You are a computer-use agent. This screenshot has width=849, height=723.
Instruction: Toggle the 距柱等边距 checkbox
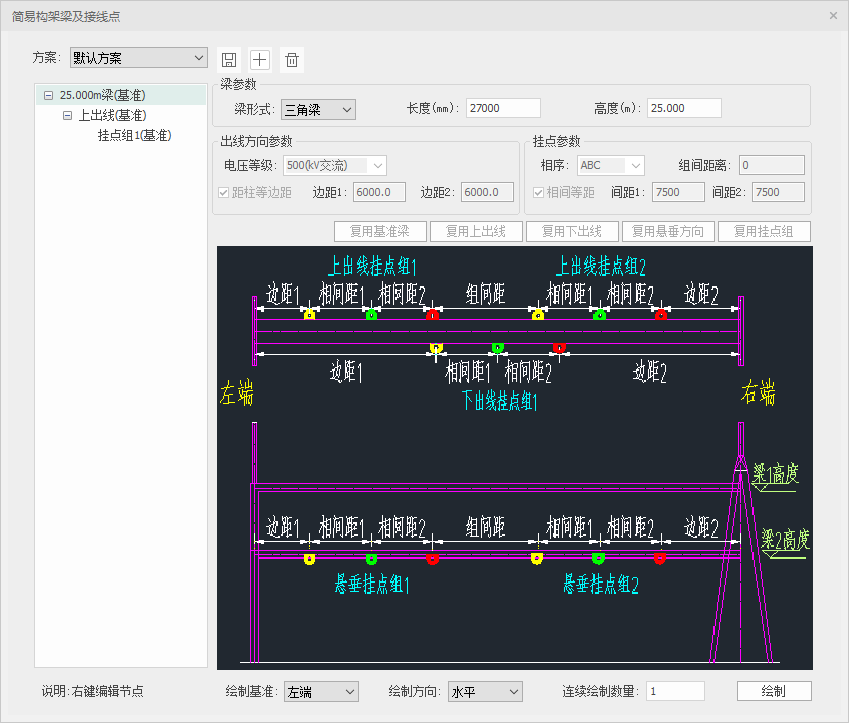(224, 192)
